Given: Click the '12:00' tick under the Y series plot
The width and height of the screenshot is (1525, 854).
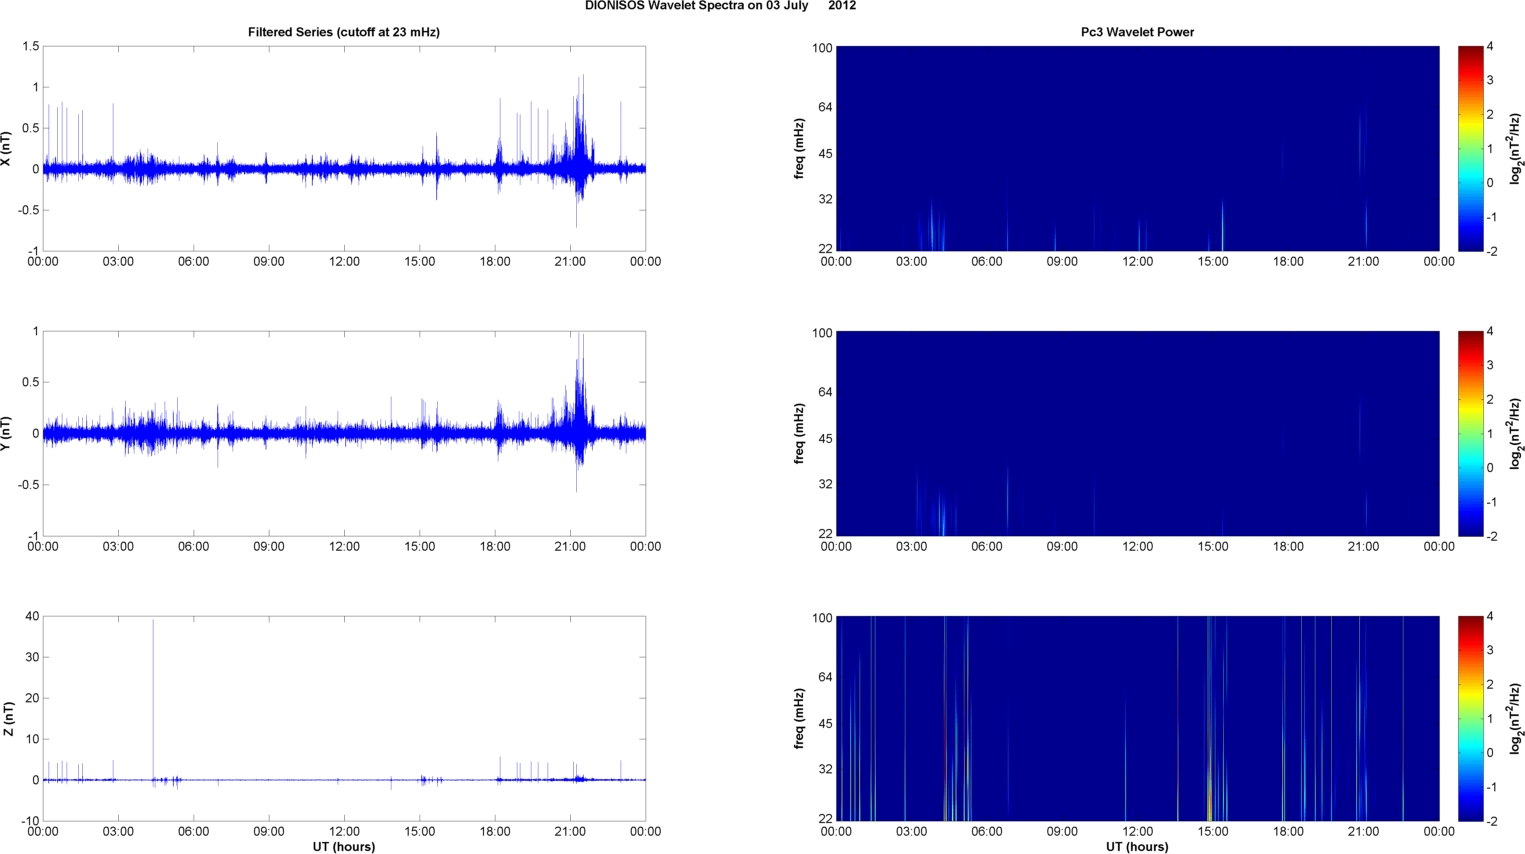Looking at the screenshot, I should 344,547.
